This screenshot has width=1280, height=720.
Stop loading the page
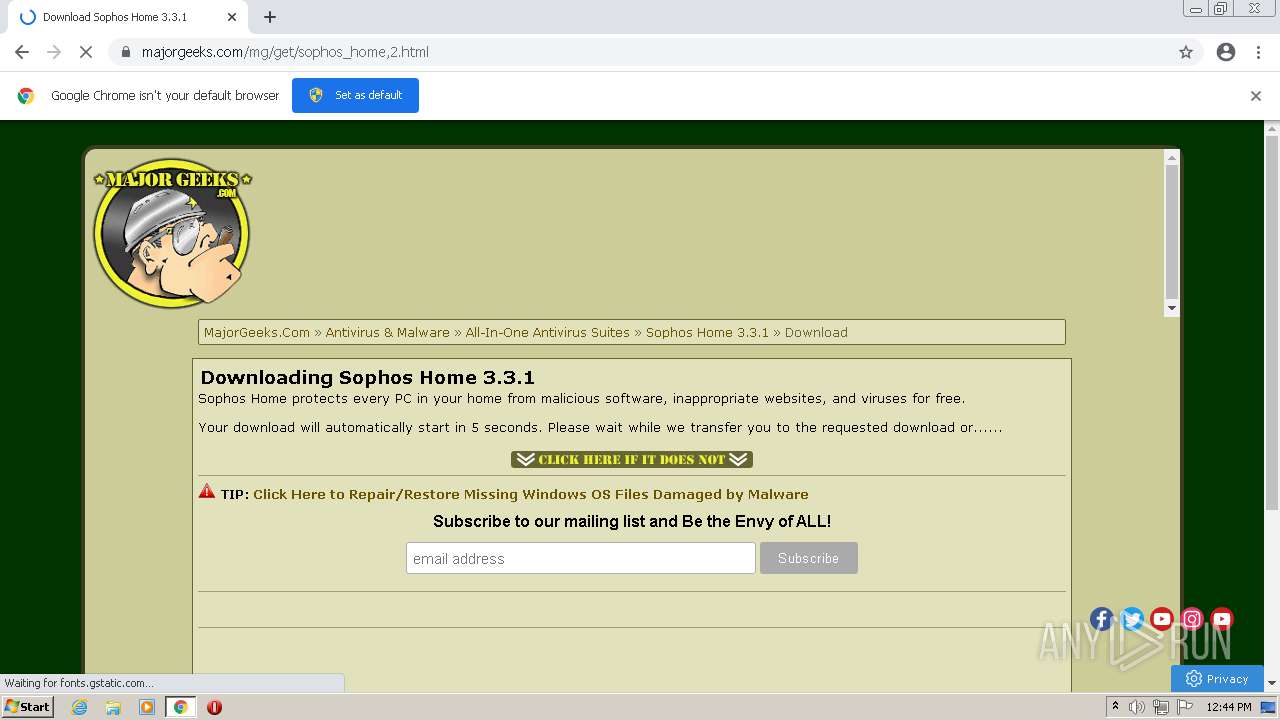[x=86, y=52]
